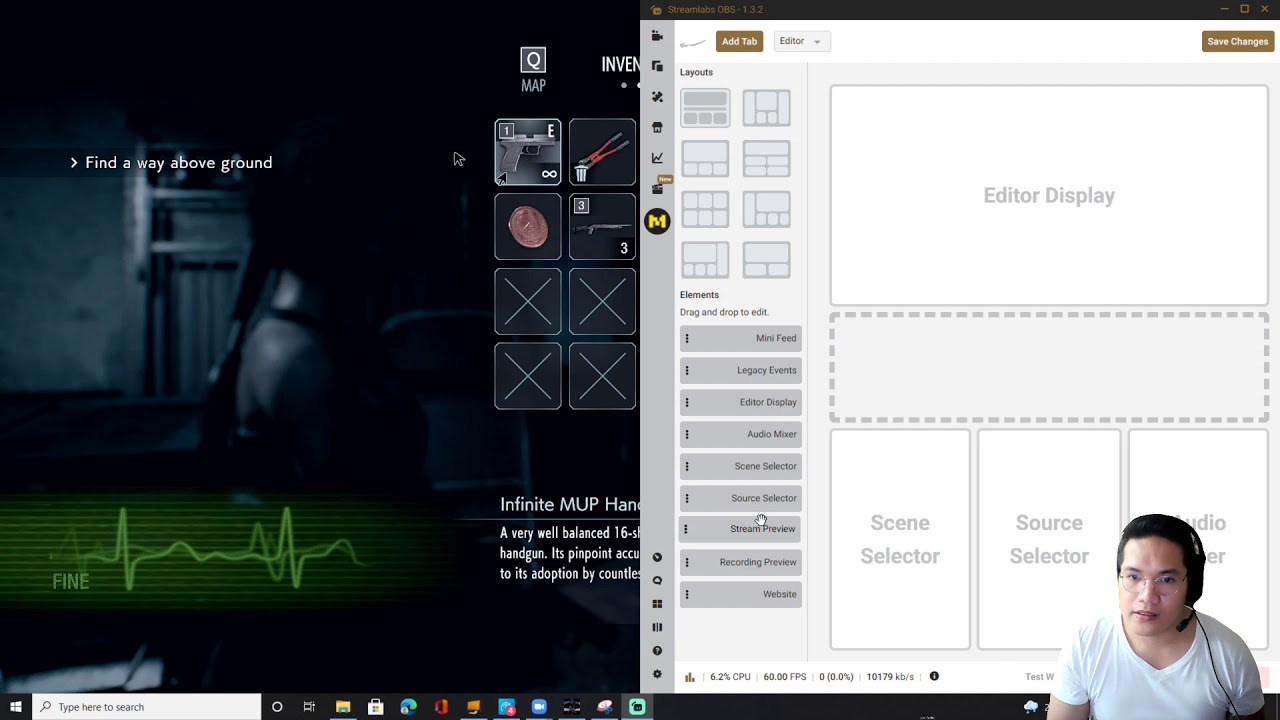Choose the first layout with the wide top pane

point(705,108)
